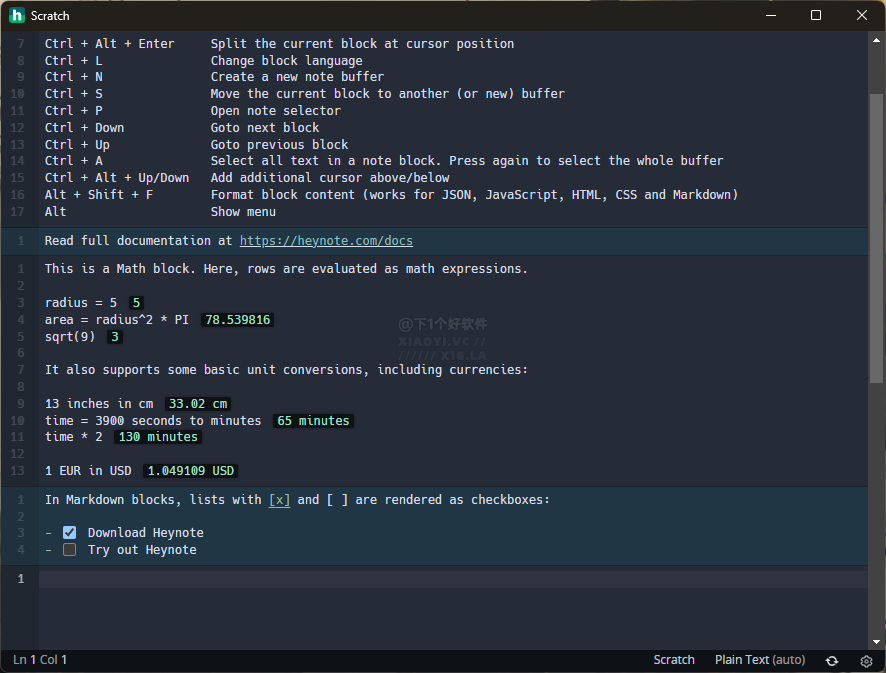Screen dimensions: 886x673
Task: Click the scrollbar up arrow
Action: pos(876,40)
